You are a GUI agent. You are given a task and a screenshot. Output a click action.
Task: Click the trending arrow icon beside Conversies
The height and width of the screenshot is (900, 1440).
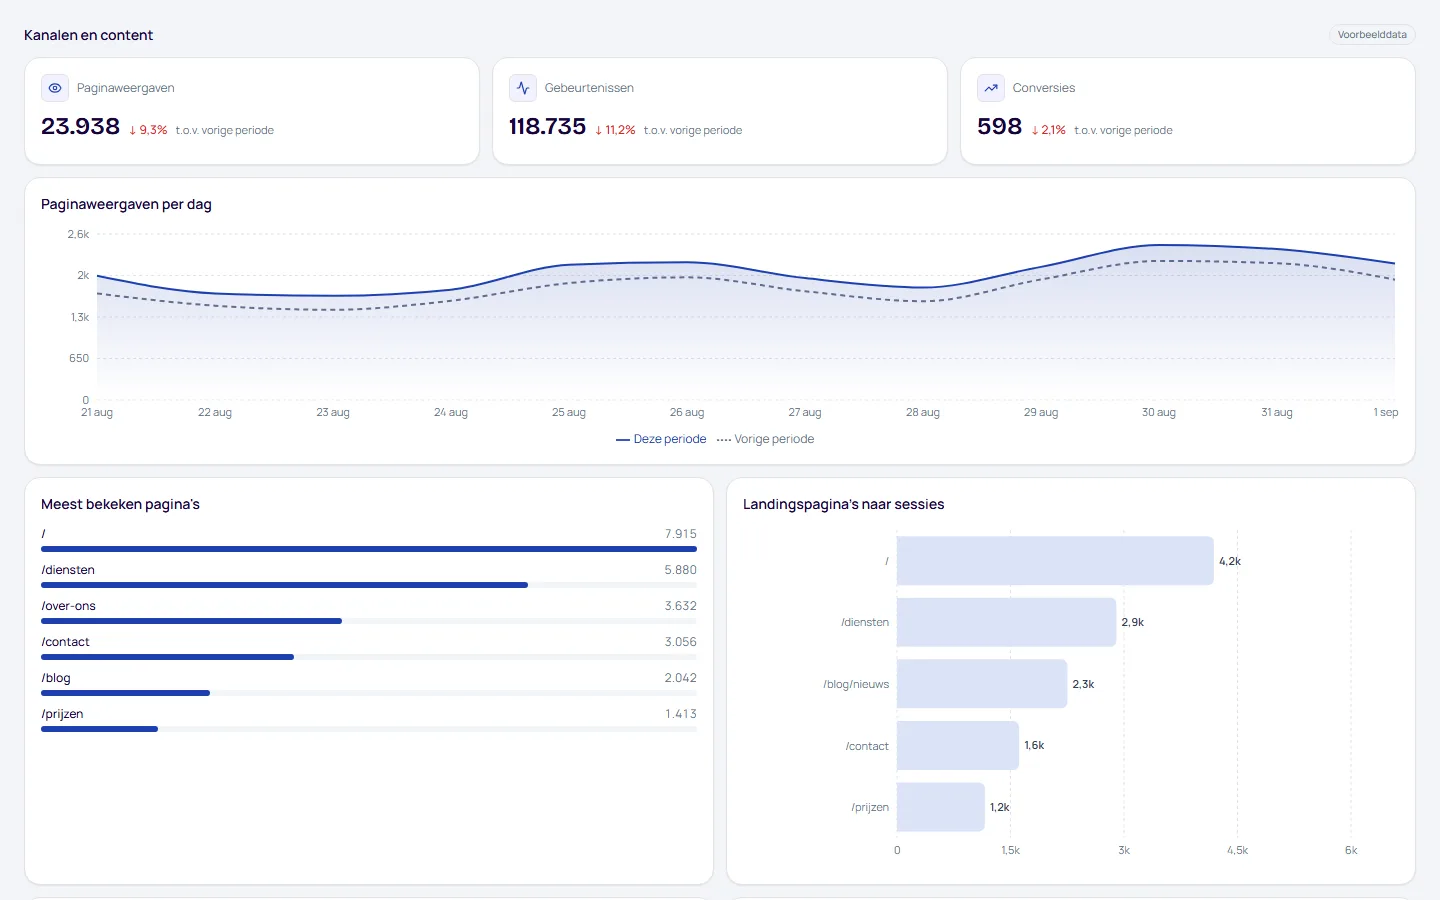coord(991,88)
